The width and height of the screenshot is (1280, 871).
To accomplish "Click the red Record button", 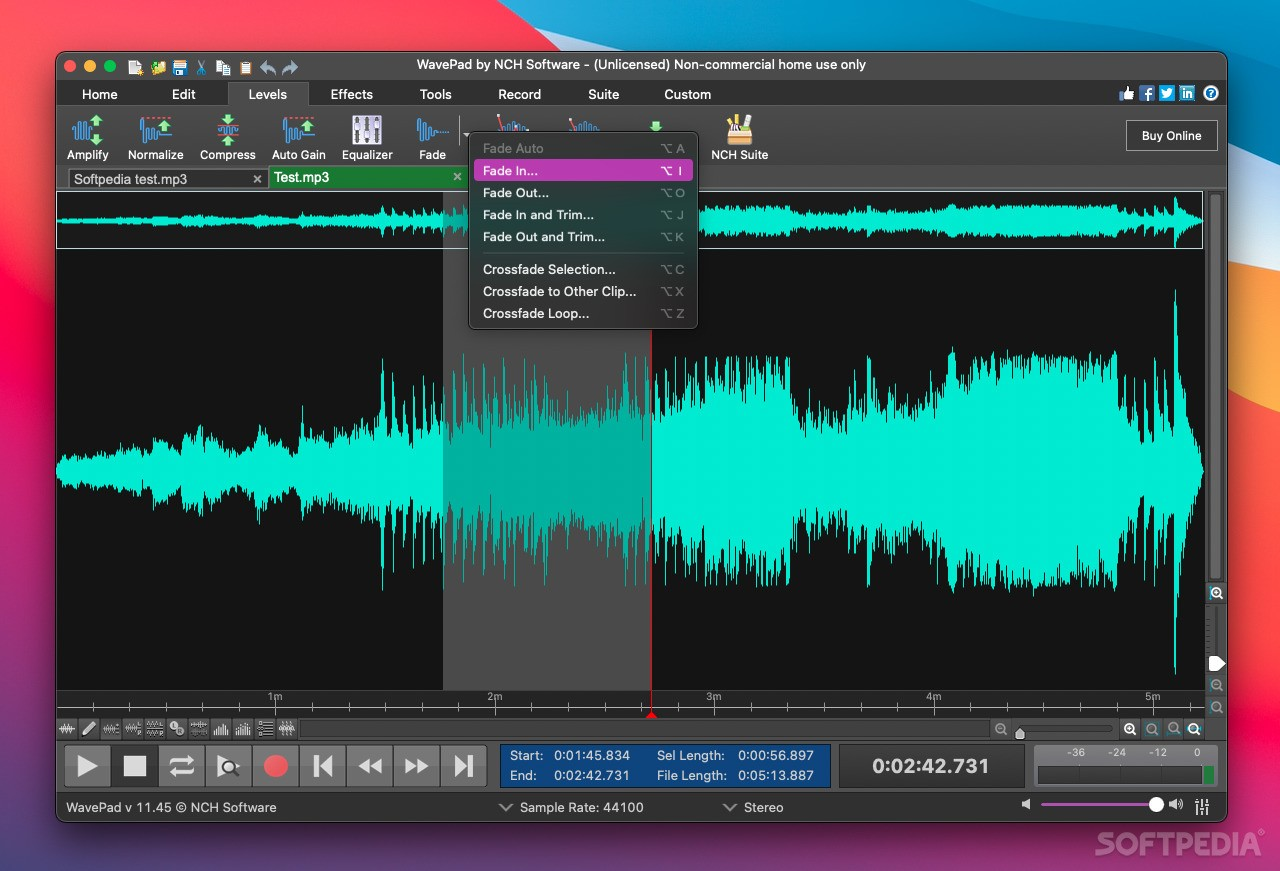I will click(x=276, y=766).
